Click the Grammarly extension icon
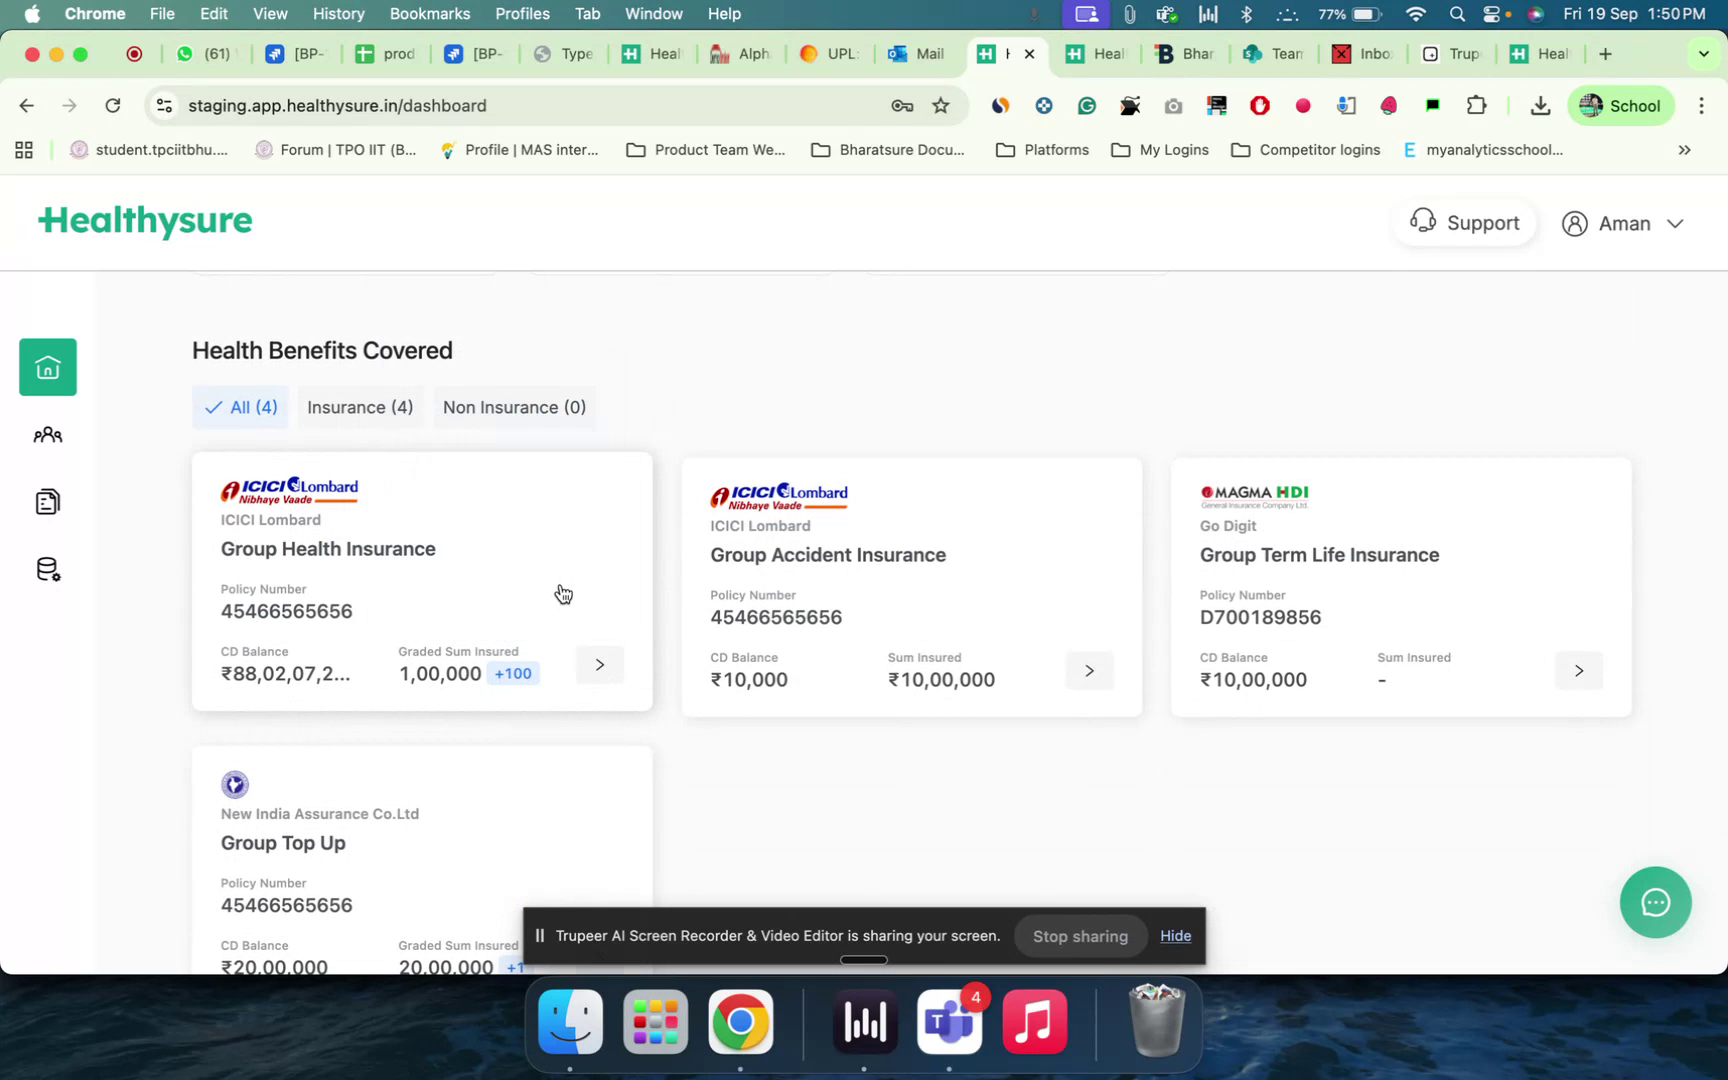 [x=1087, y=105]
